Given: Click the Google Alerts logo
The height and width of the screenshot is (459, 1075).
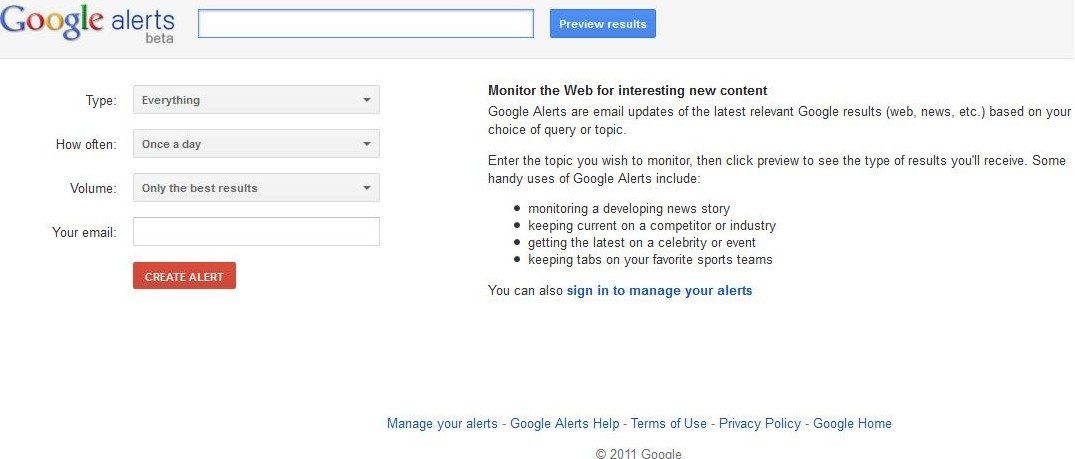Looking at the screenshot, I should (x=88, y=21).
